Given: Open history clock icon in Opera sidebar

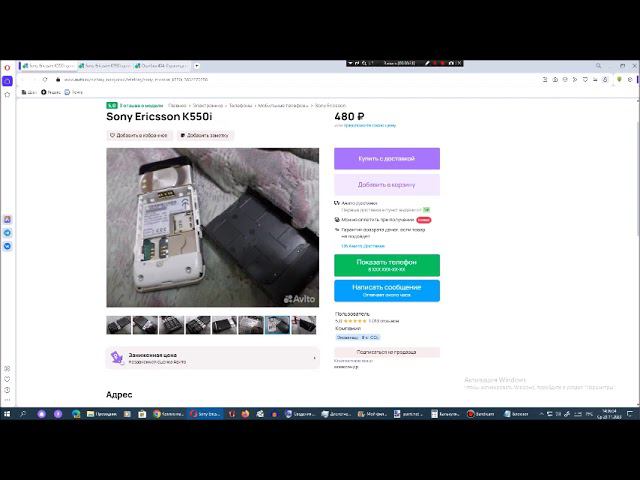Looking at the screenshot, I should point(7,390).
